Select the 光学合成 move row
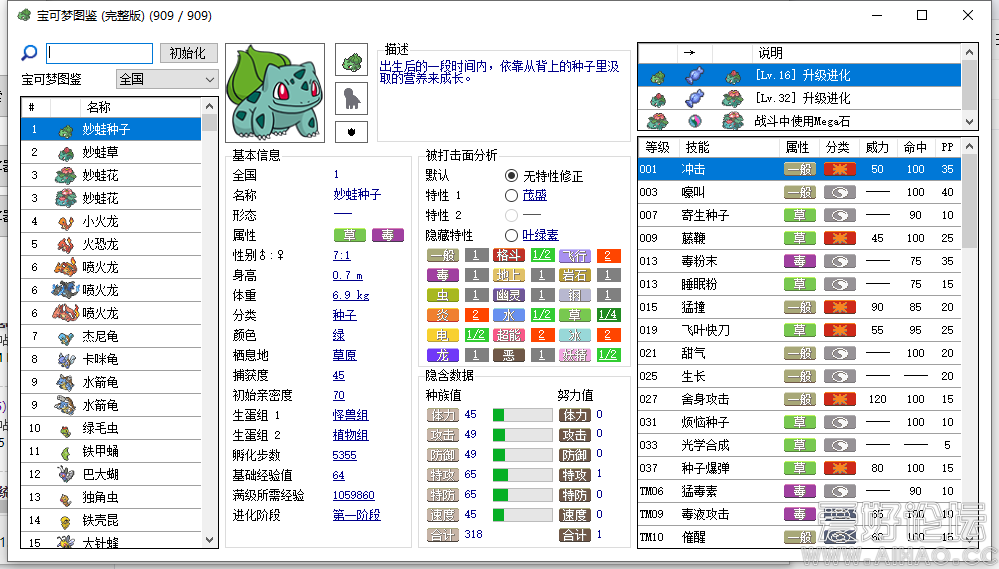 click(800, 445)
